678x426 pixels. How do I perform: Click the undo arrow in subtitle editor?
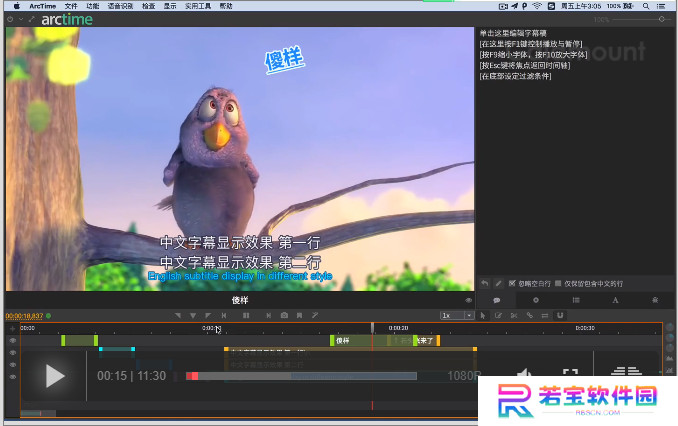[485, 284]
